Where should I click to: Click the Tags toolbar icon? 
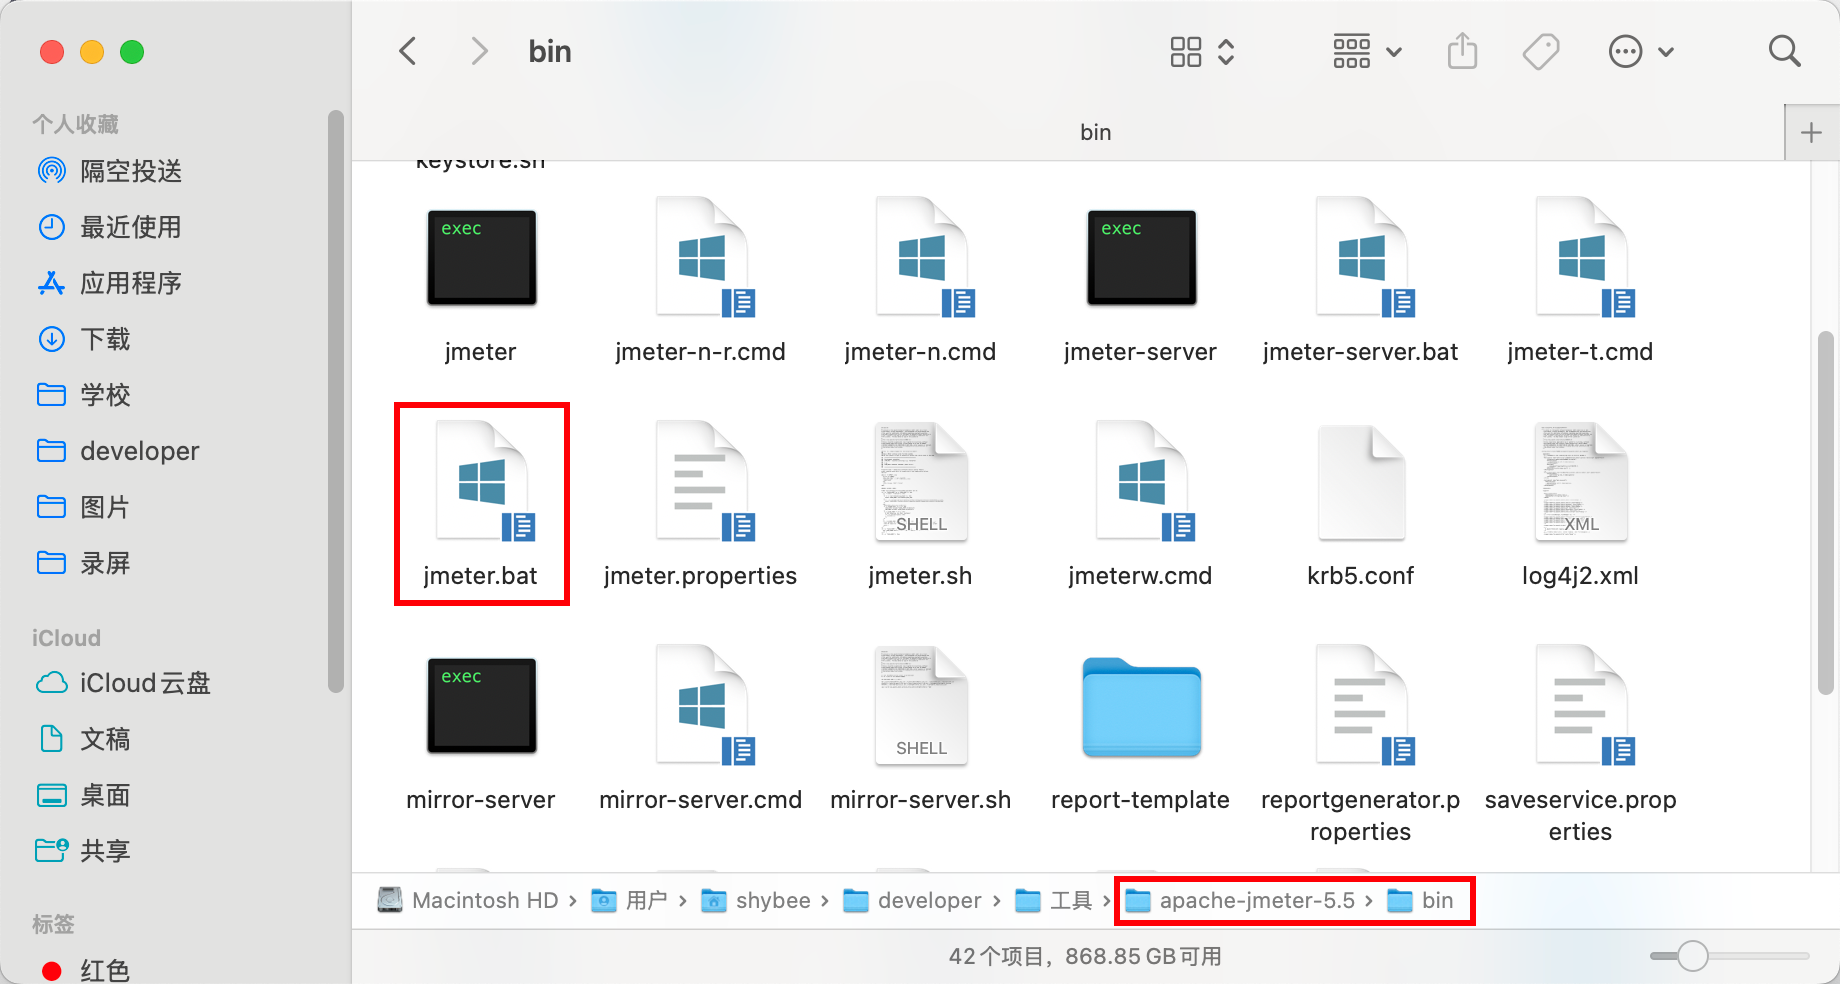(x=1541, y=51)
